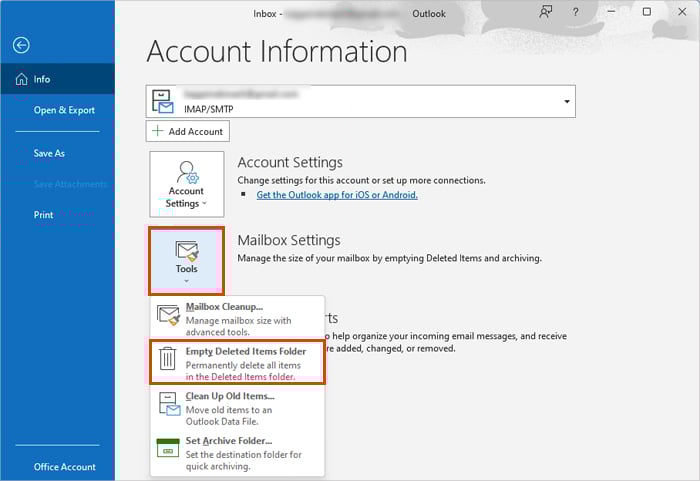Image resolution: width=700 pixels, height=481 pixels.
Task: Click the Mailbox Settings heading text
Action: tap(289, 240)
